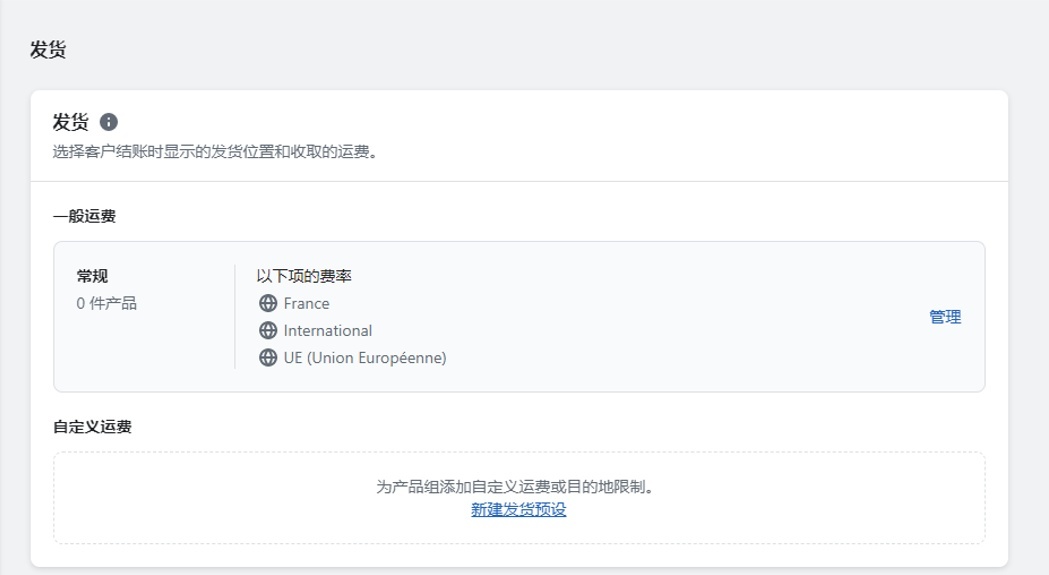This screenshot has height=575, width=1049.
Task: Click the 发货 card title next to info icon
Action: 70,122
